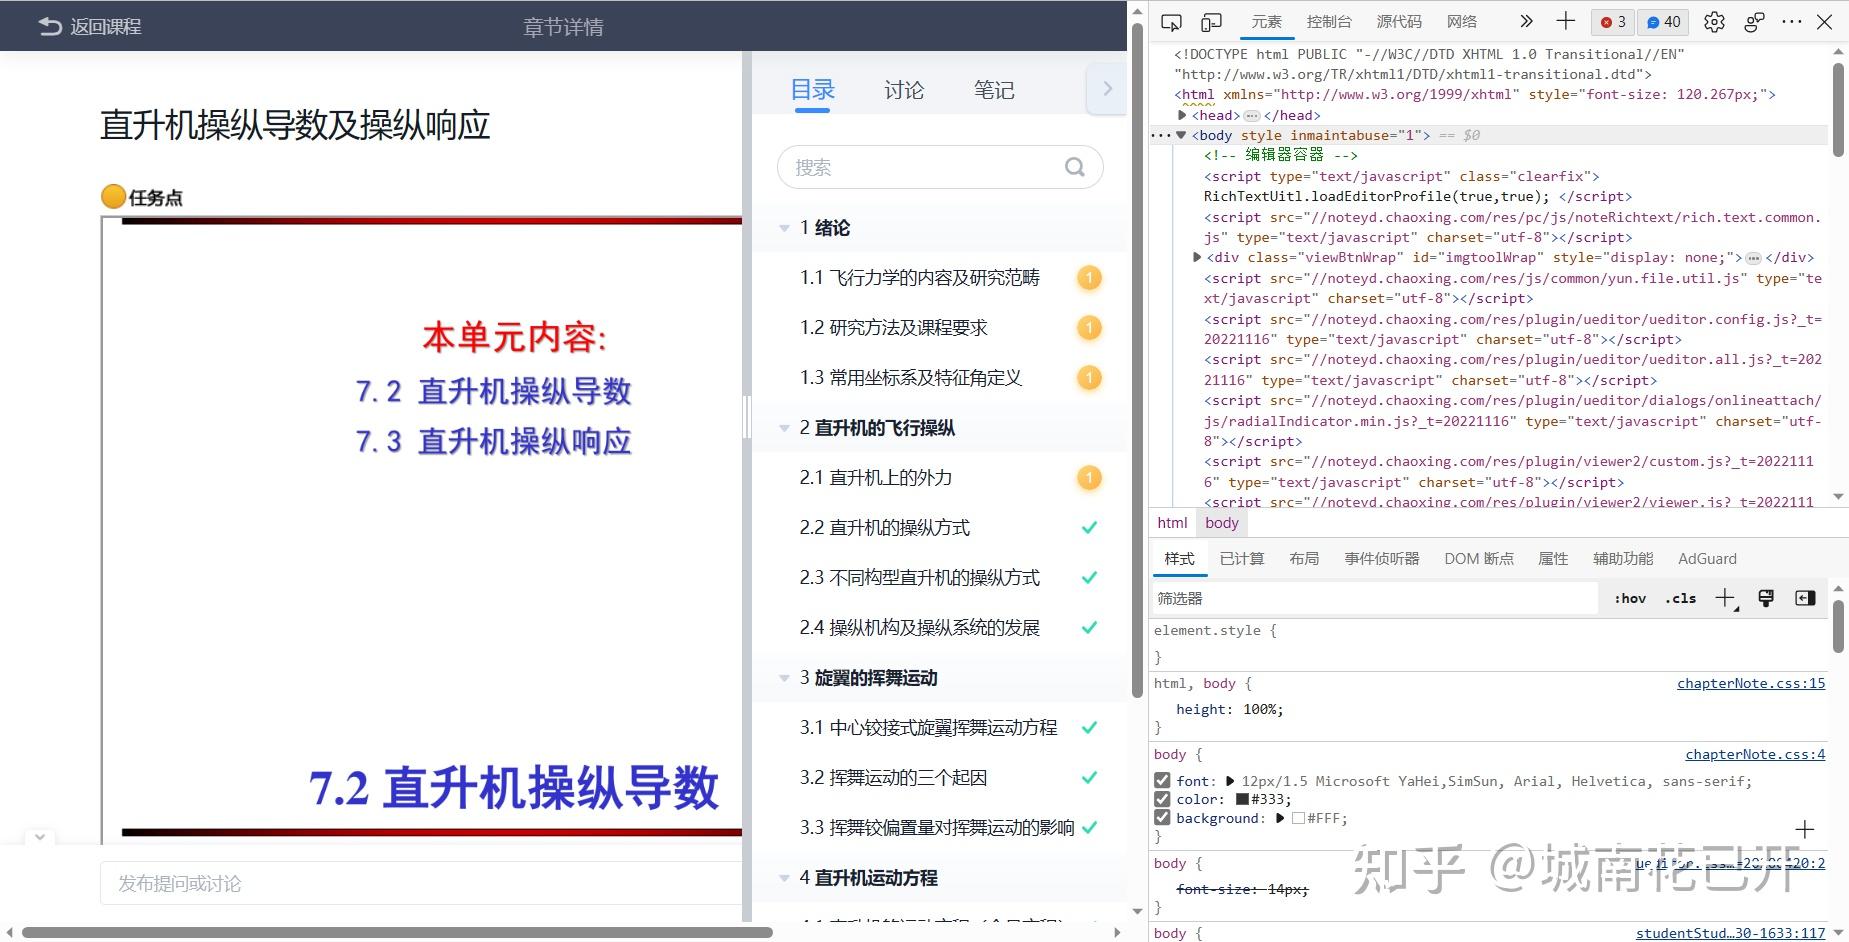Click orange badge next to 1.2 研究方法及课程要求
1849x942 pixels.
tap(1089, 328)
